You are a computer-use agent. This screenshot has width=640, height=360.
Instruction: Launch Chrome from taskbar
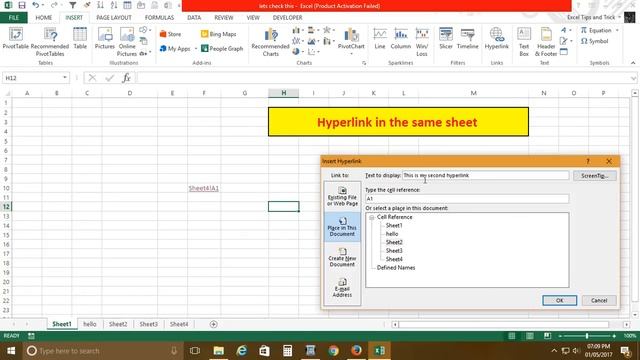coord(333,351)
